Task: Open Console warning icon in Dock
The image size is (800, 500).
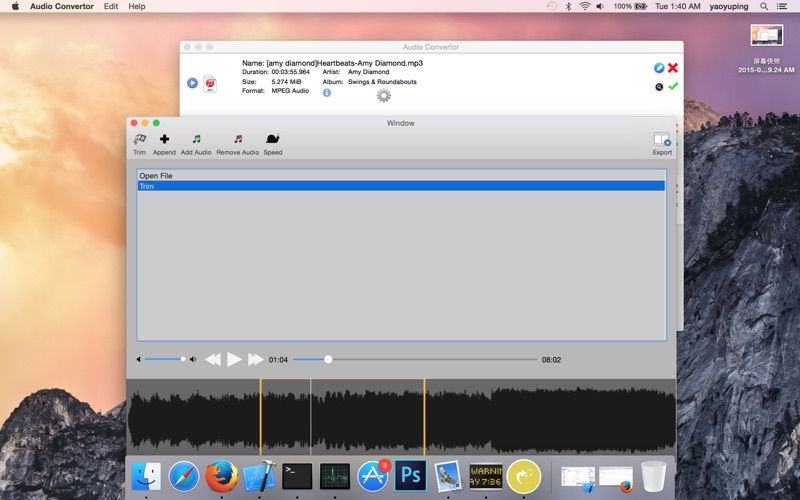Action: [486, 476]
